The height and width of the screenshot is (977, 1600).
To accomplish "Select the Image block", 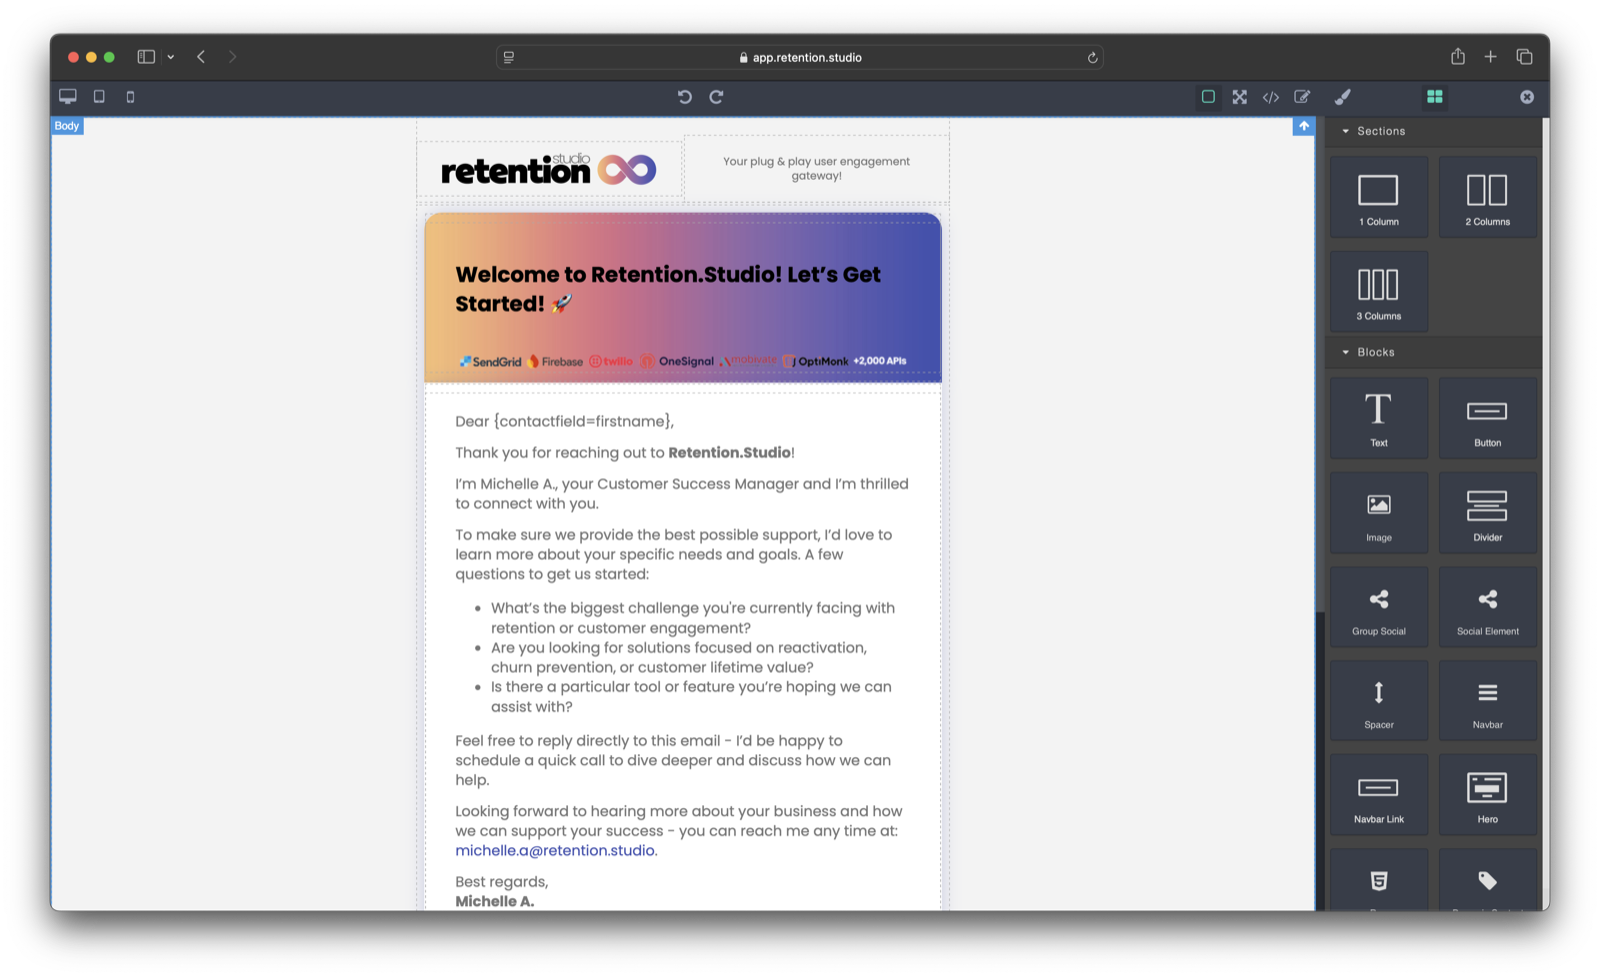I will (x=1379, y=513).
